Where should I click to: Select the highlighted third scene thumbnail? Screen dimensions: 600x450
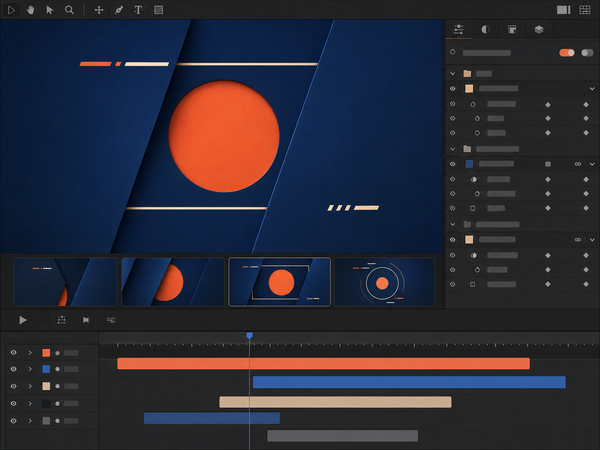click(x=279, y=282)
